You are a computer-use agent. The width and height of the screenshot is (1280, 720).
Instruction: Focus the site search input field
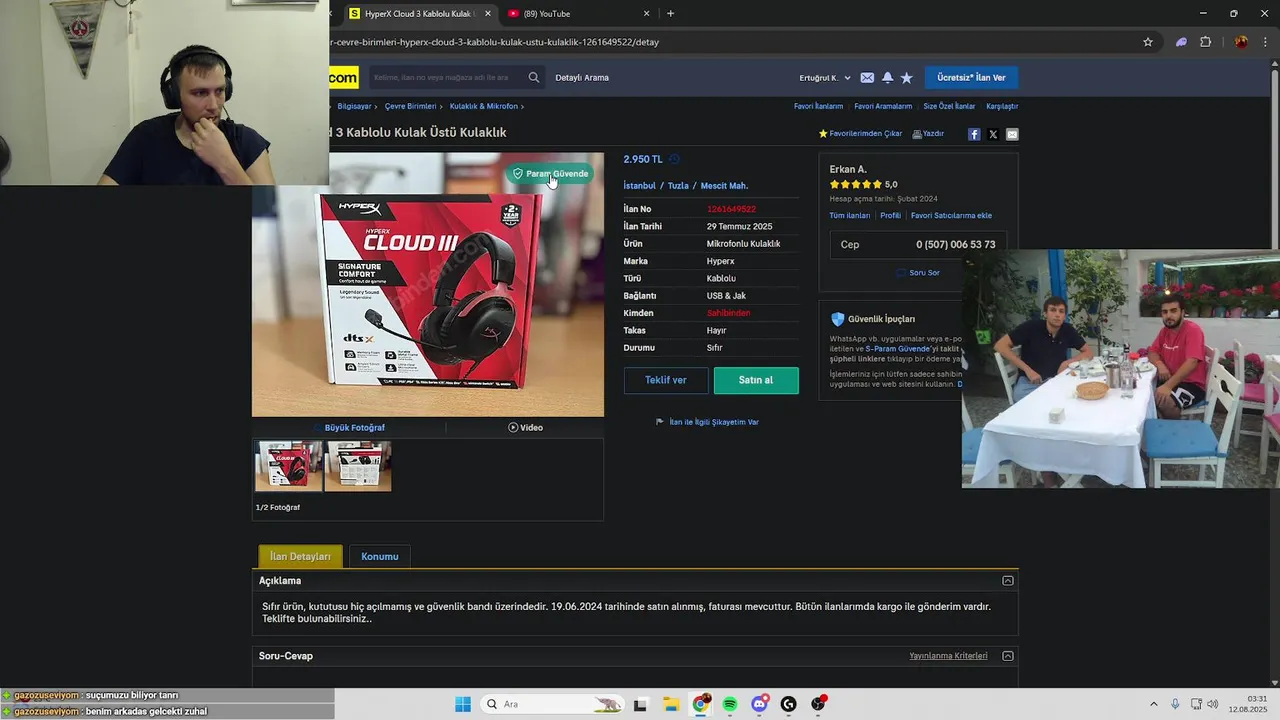tap(446, 78)
